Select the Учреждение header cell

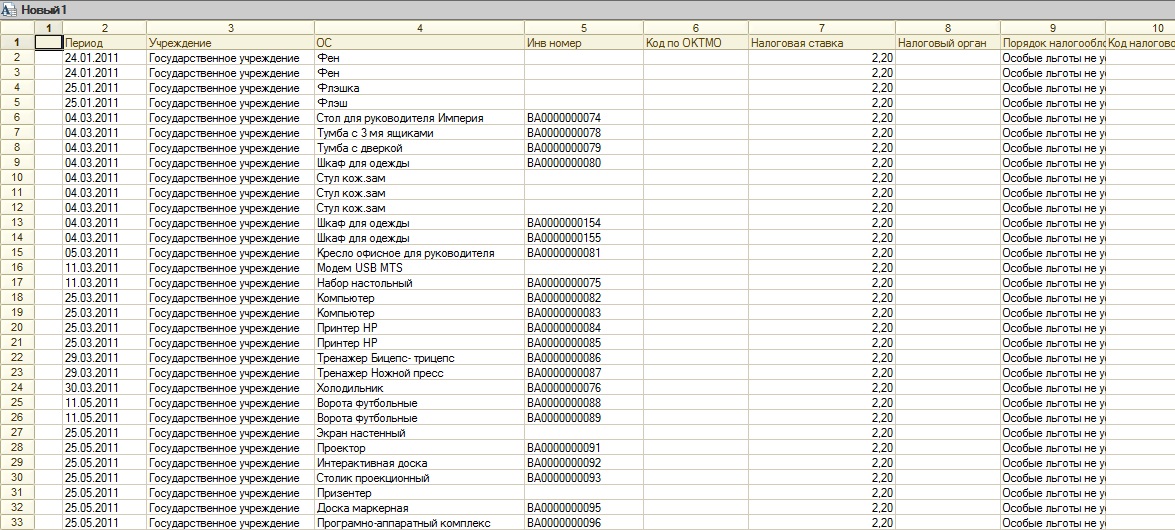[230, 43]
